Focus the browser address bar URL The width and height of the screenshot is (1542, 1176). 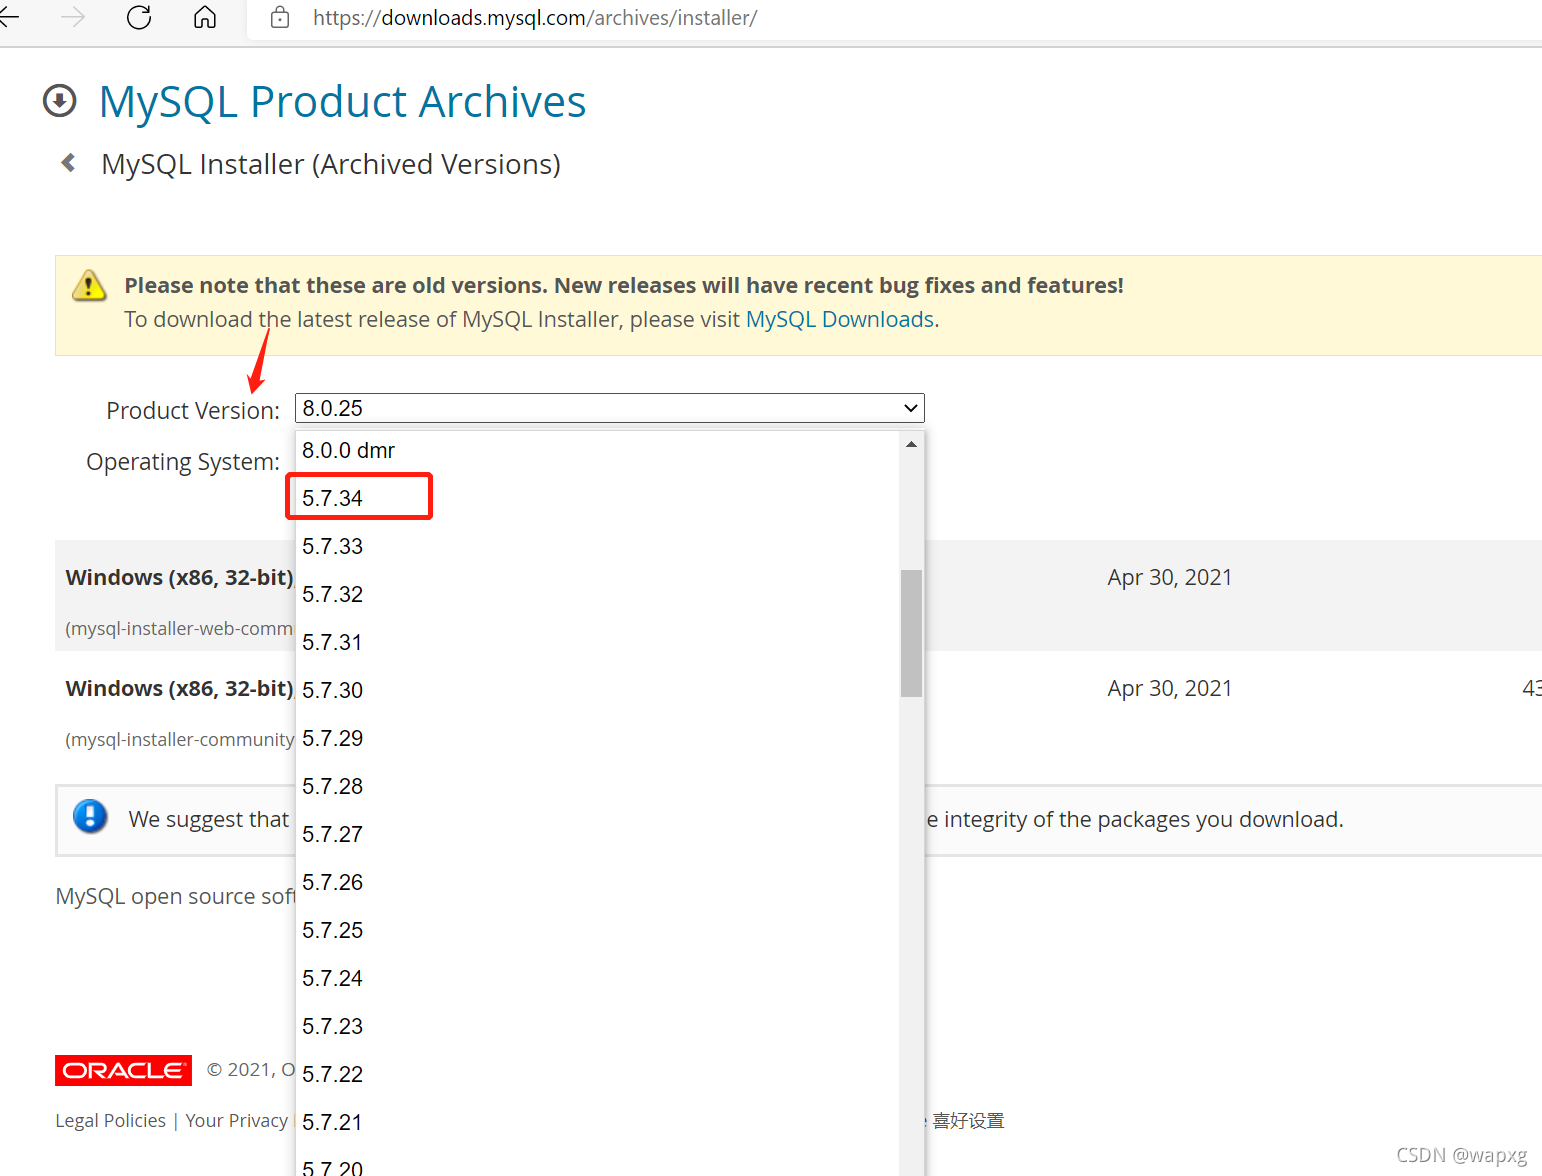coord(535,18)
